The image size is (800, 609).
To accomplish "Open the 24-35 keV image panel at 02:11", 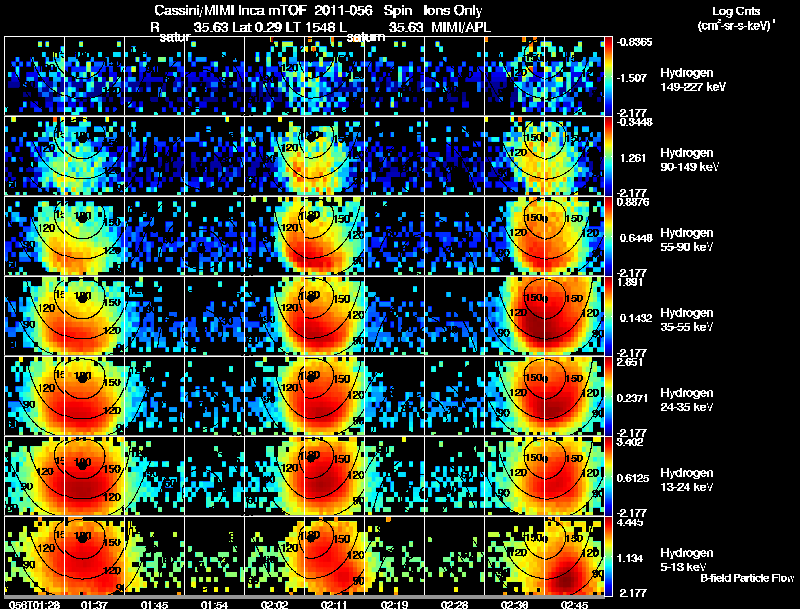I will click(x=334, y=396).
